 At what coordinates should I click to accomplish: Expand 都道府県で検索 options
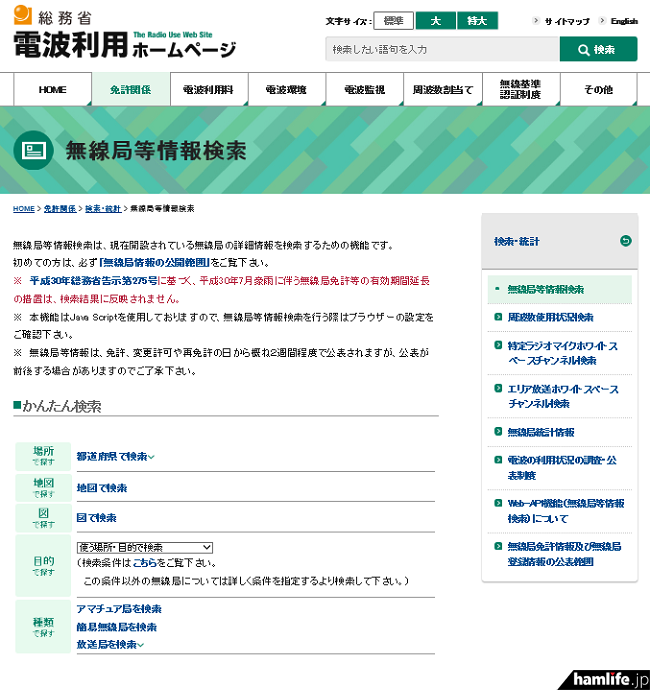pos(116,457)
